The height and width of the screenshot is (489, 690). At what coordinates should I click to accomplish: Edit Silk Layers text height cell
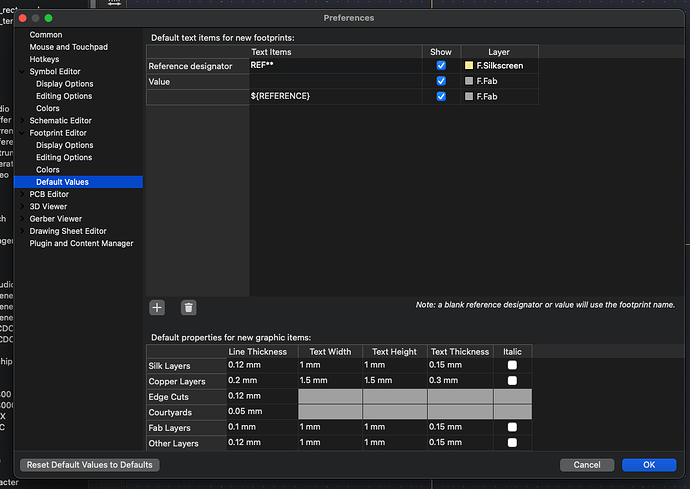coord(395,365)
